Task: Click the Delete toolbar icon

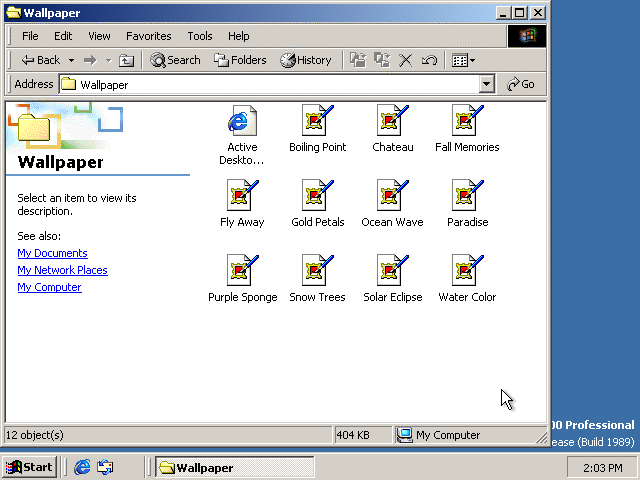Action: tap(405, 60)
